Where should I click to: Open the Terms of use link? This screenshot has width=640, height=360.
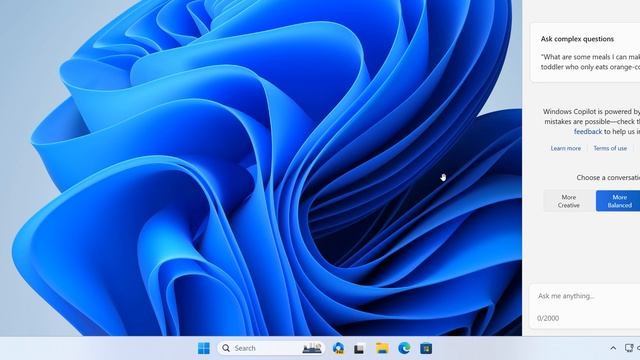click(610, 148)
